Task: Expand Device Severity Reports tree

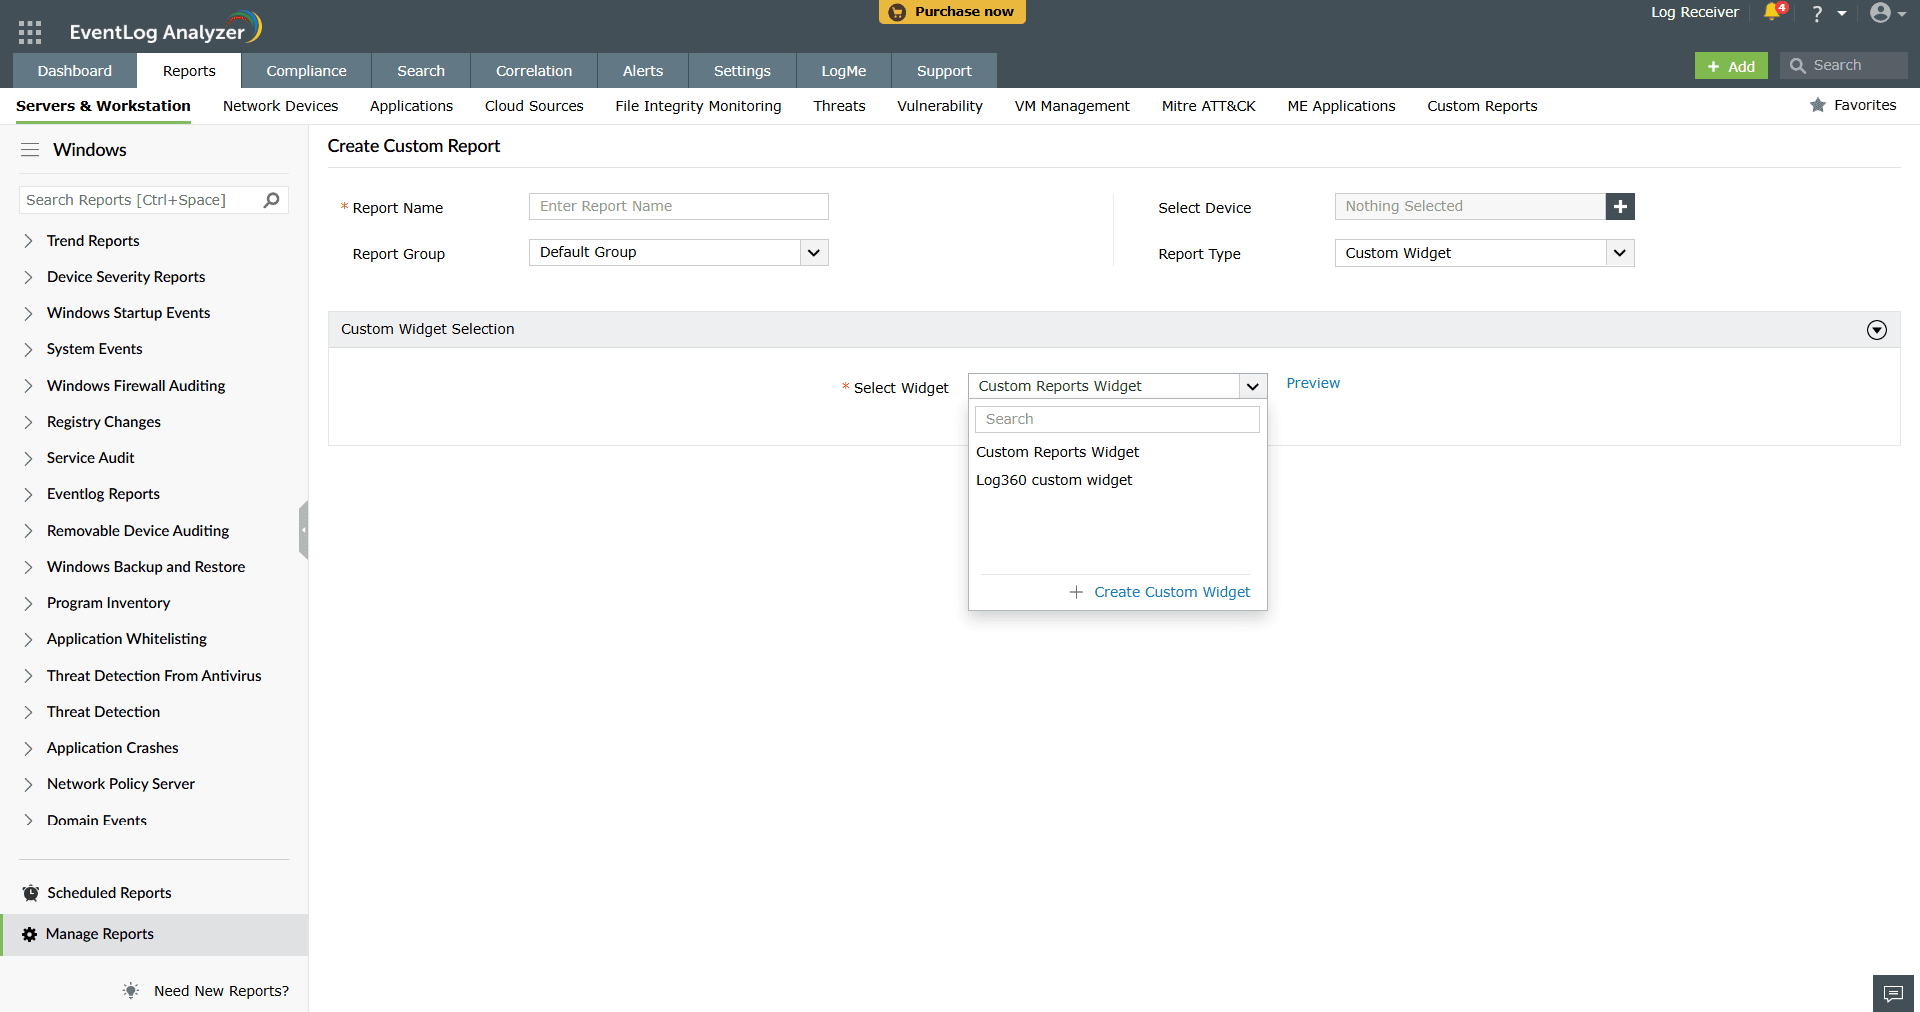Action: click(x=28, y=277)
